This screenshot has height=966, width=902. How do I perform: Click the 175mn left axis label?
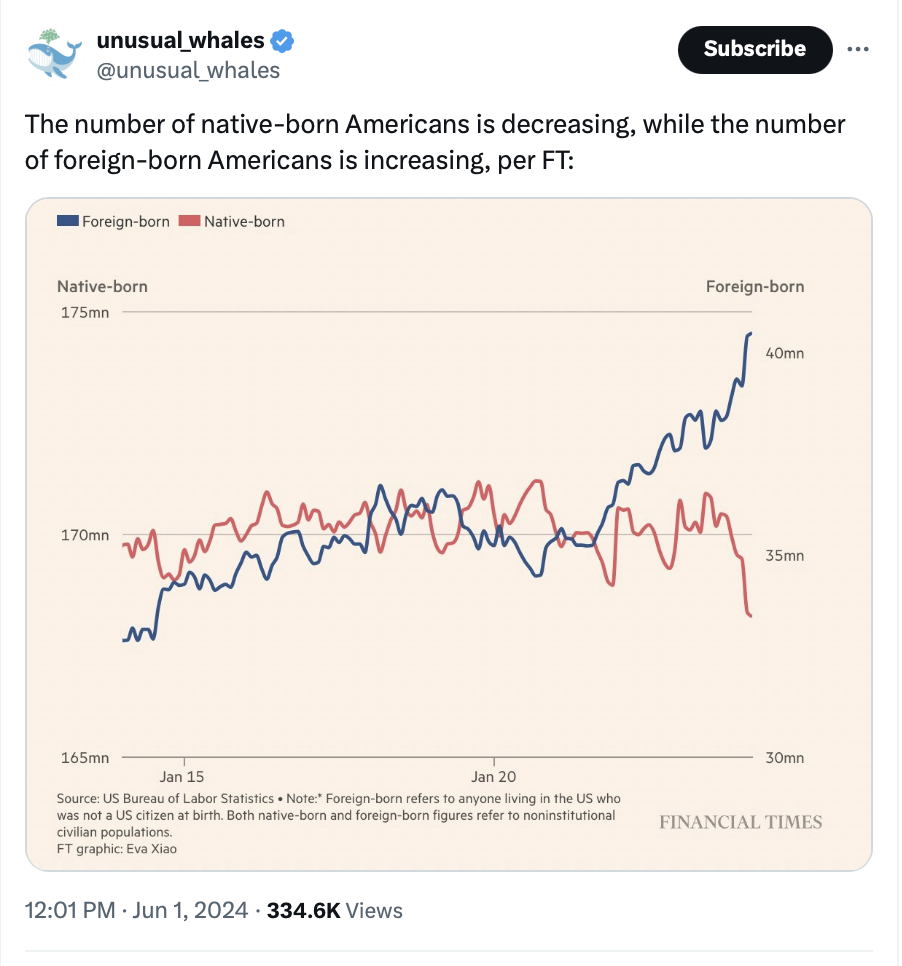85,313
